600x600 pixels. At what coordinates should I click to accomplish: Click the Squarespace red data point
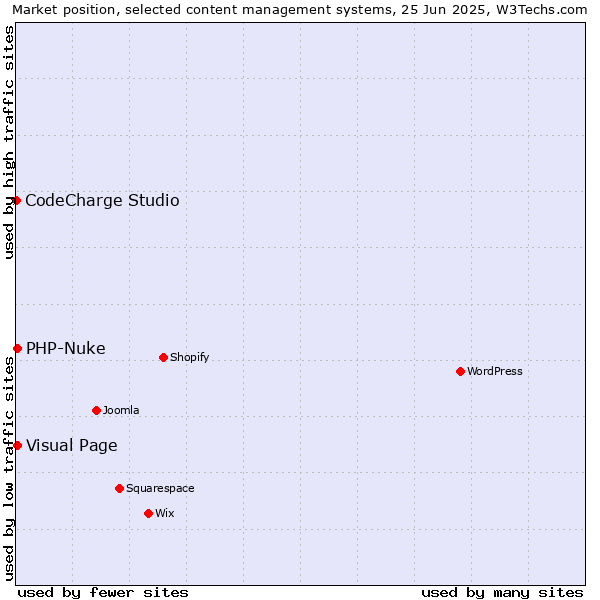[x=119, y=488]
